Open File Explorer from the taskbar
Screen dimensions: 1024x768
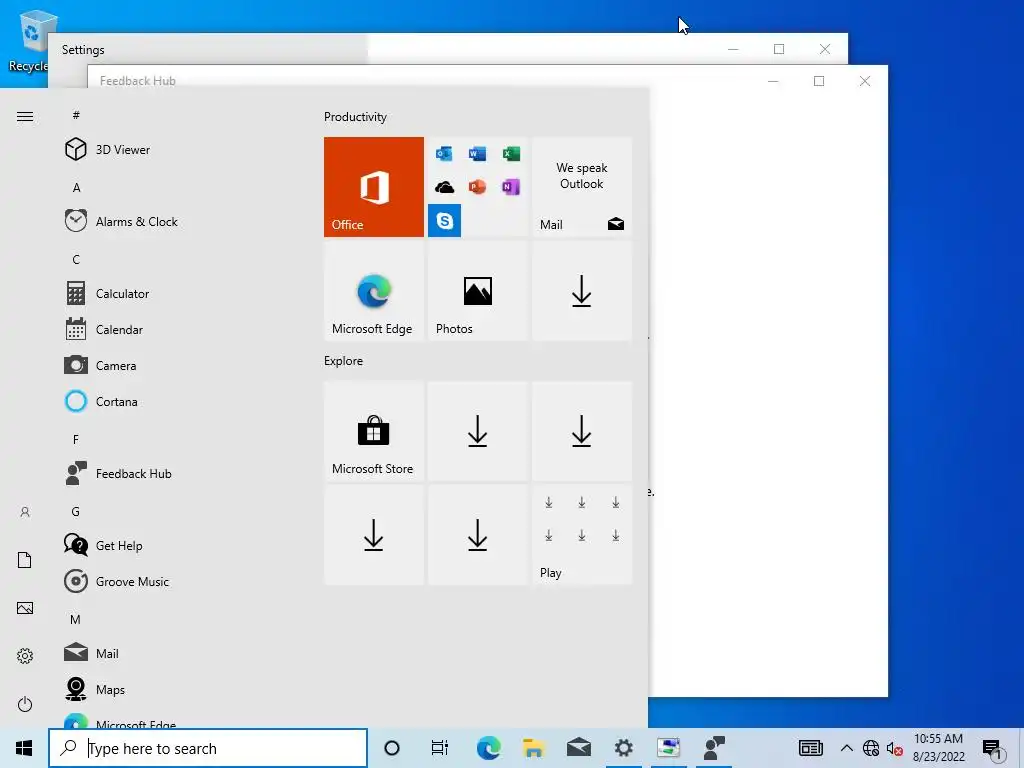pyautogui.click(x=534, y=748)
